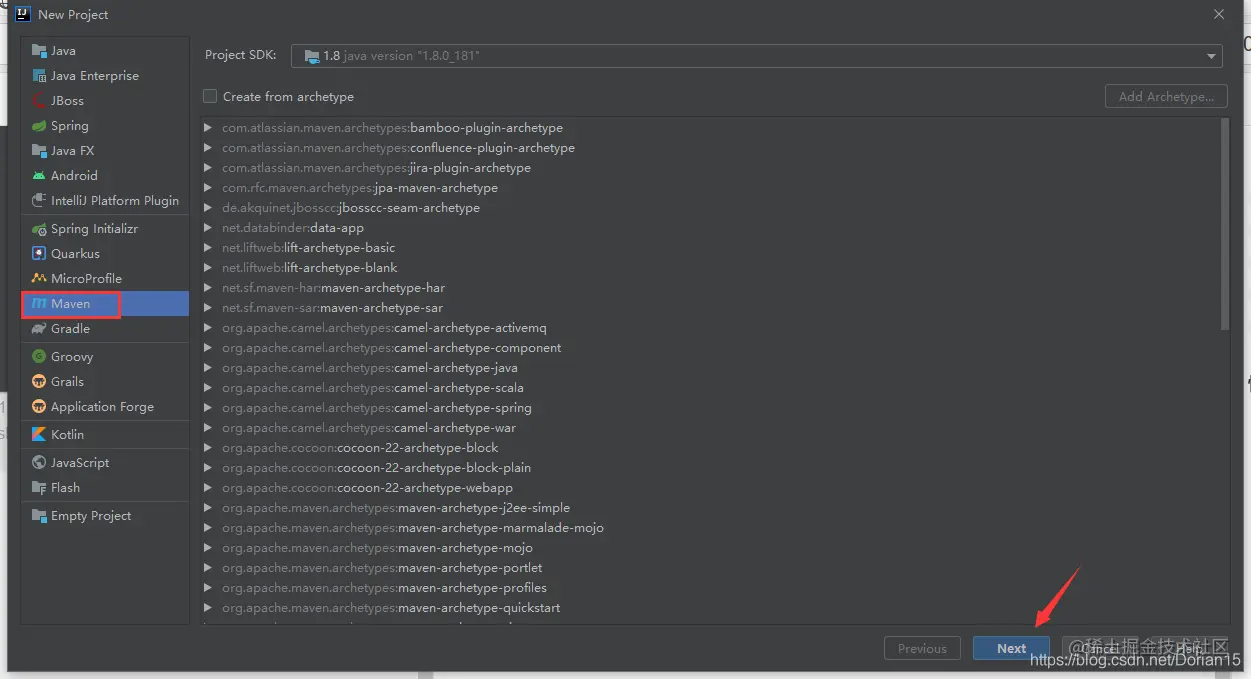Click the Spring Initializr icon
The image size is (1251, 679).
(x=39, y=229)
